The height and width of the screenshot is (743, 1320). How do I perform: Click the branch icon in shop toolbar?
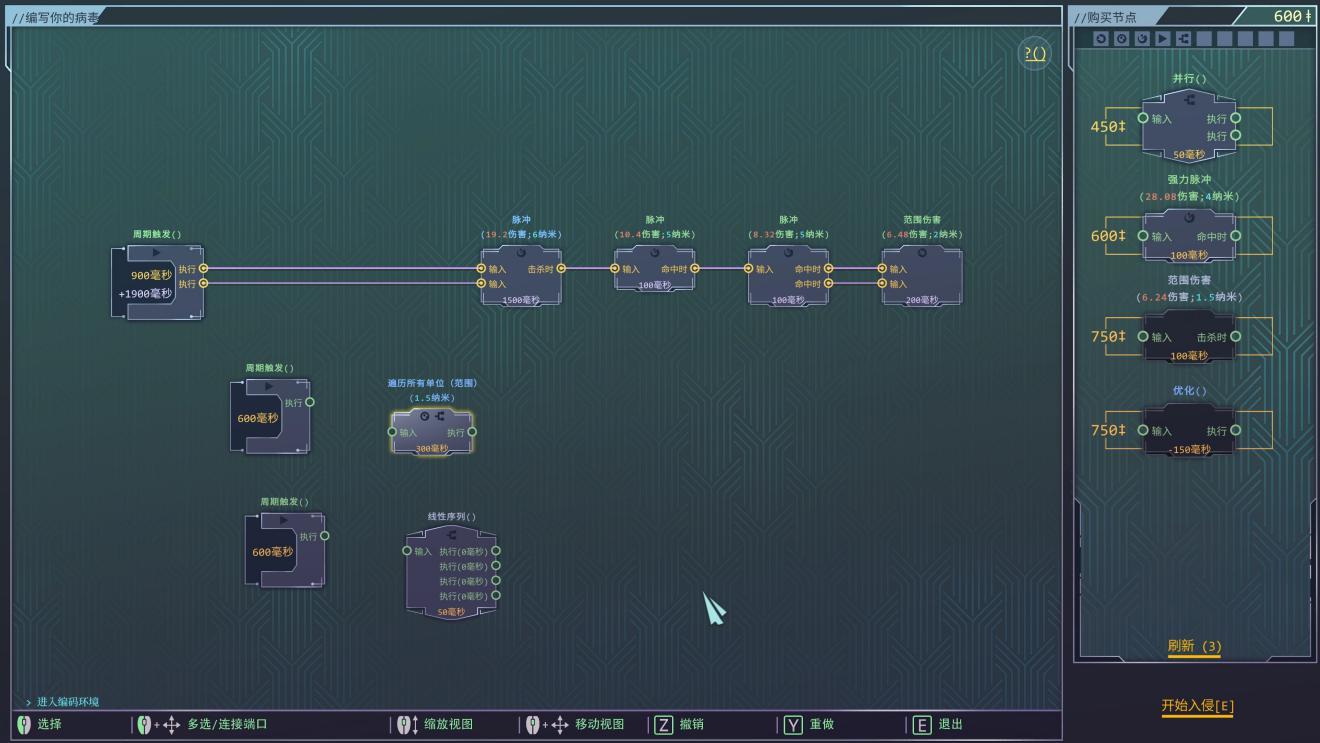tap(1183, 39)
